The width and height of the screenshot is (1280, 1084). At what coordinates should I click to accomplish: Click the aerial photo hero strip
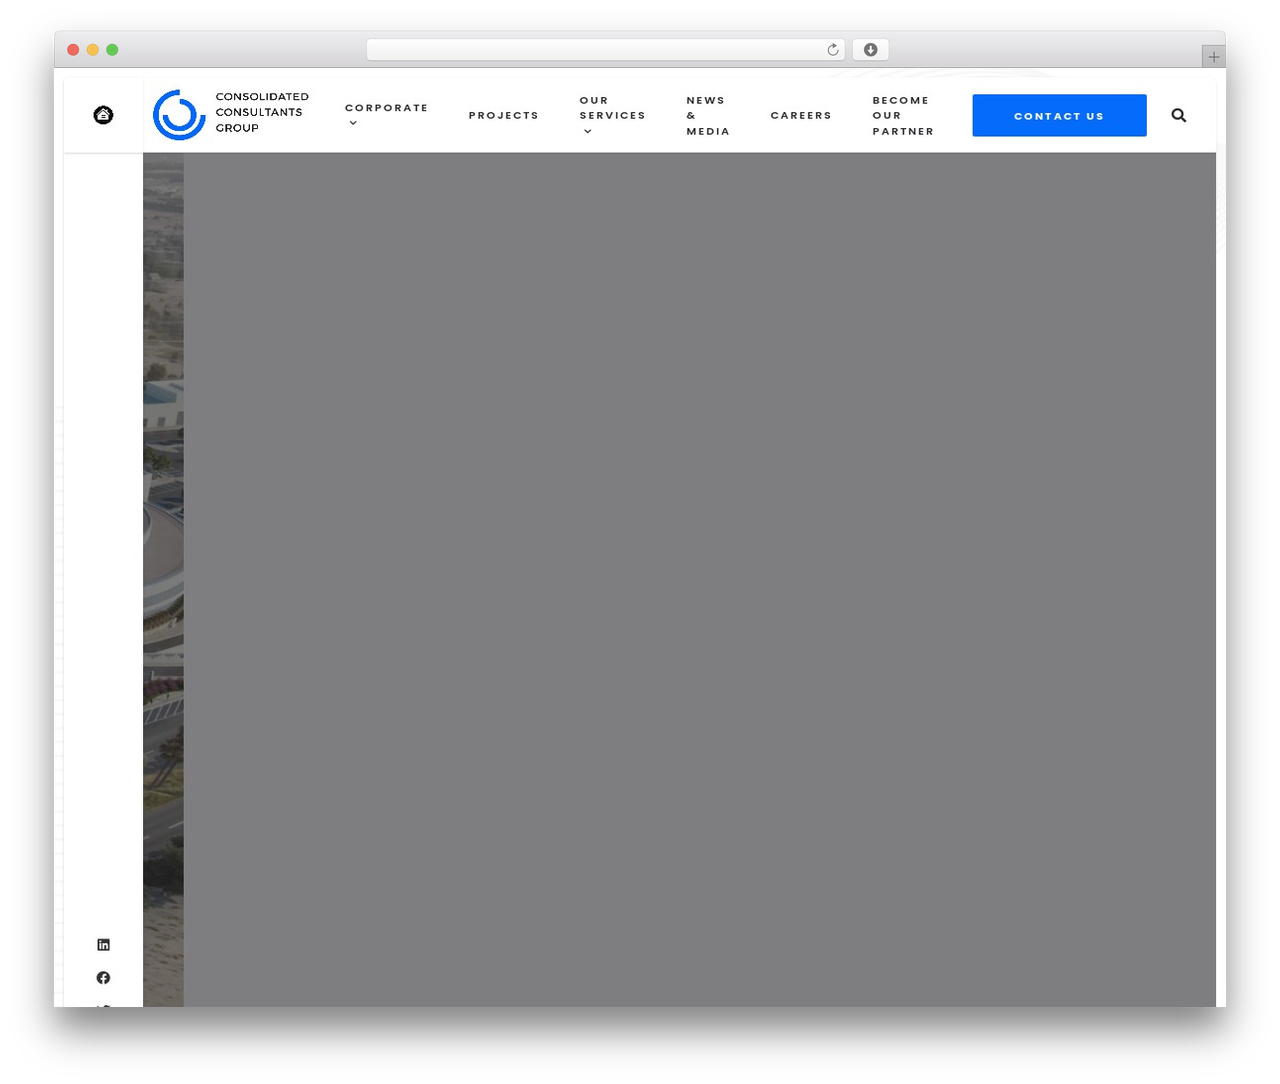163,580
